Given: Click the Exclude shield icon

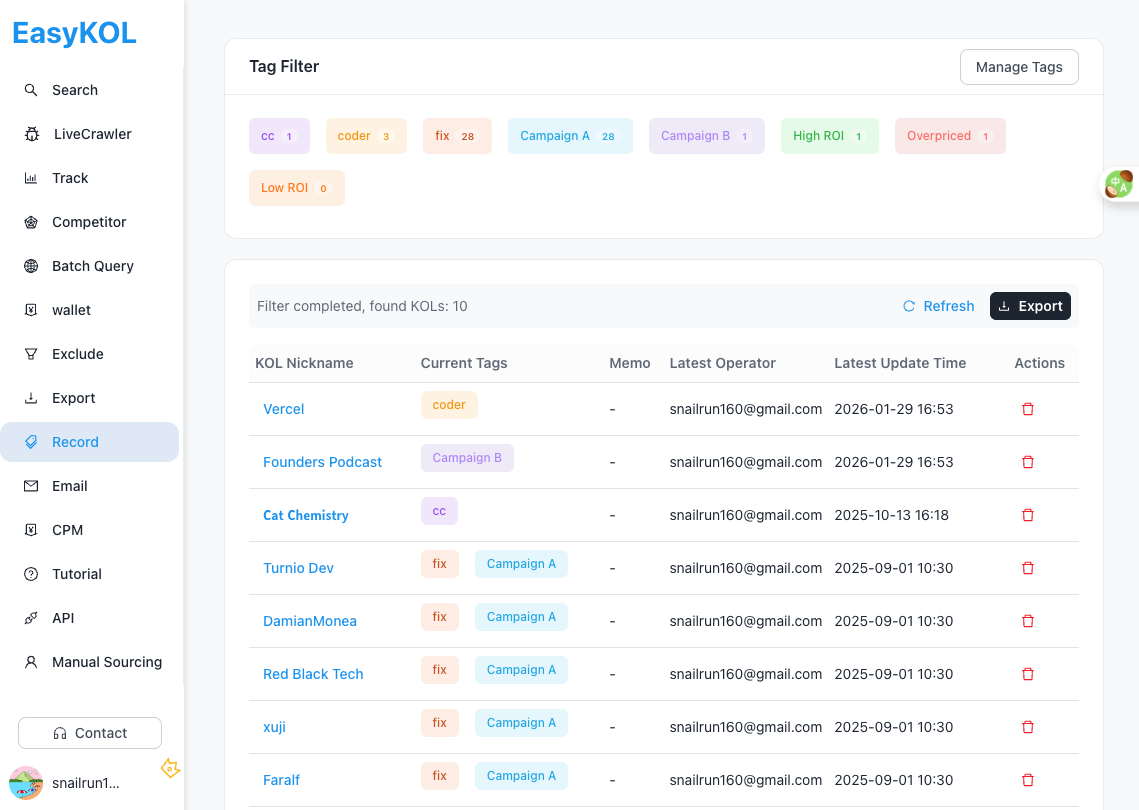Looking at the screenshot, I should [31, 353].
